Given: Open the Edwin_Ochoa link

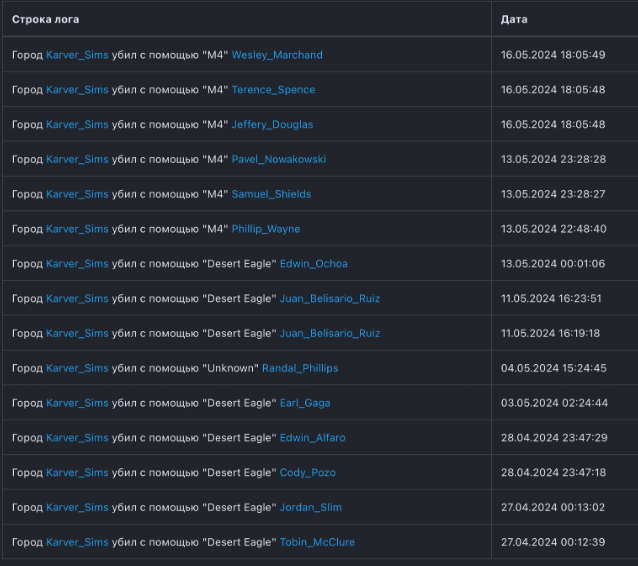Looking at the screenshot, I should pyautogui.click(x=314, y=264).
